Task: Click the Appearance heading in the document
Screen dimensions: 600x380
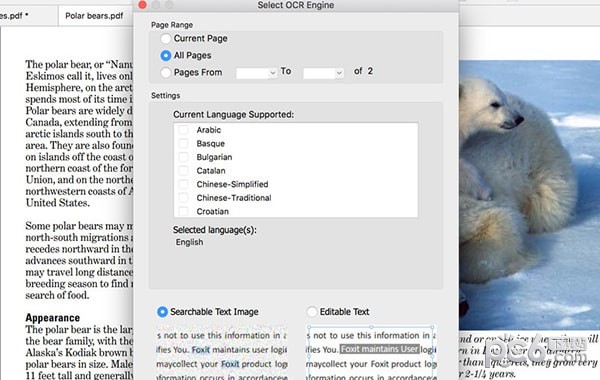Action: click(53, 318)
